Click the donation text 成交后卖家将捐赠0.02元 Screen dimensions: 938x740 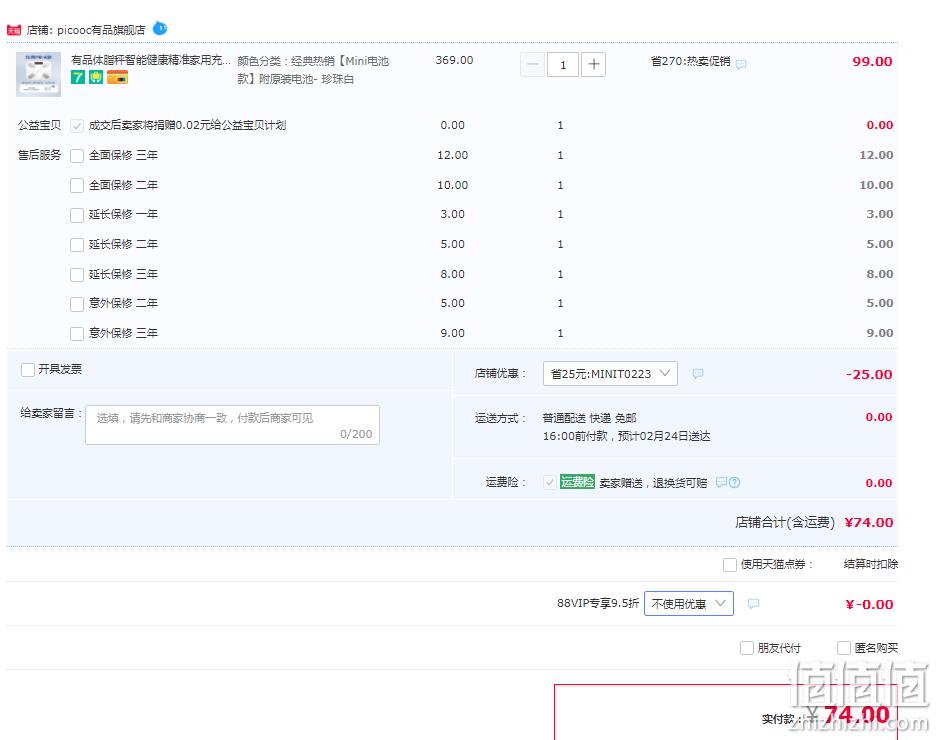click(x=187, y=125)
